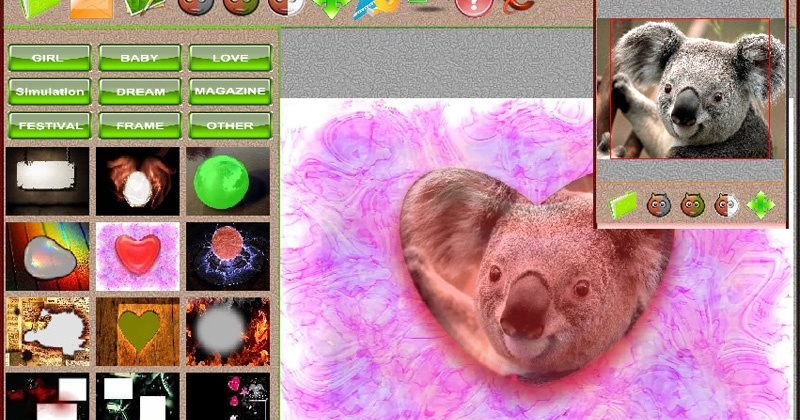The width and height of the screenshot is (800, 420).
Task: Choose the hanging white signboard template
Action: (x=47, y=181)
